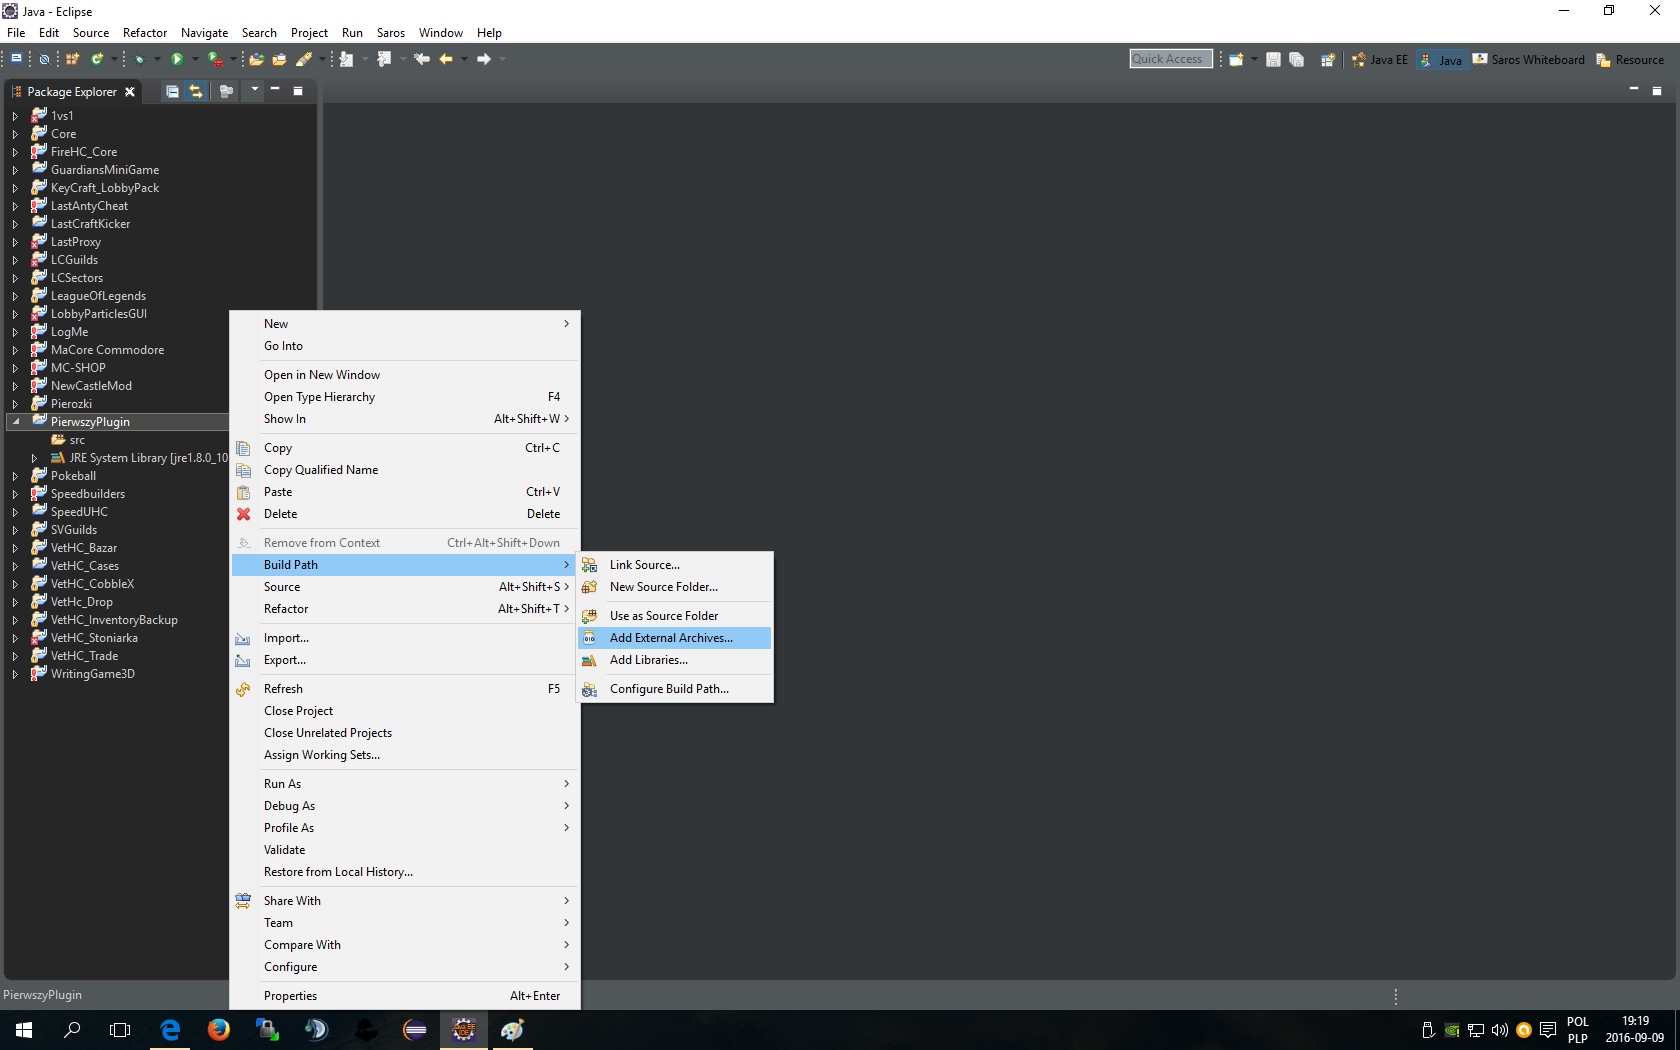
Task: Choose Configure Build Path menu entry
Action: click(669, 689)
